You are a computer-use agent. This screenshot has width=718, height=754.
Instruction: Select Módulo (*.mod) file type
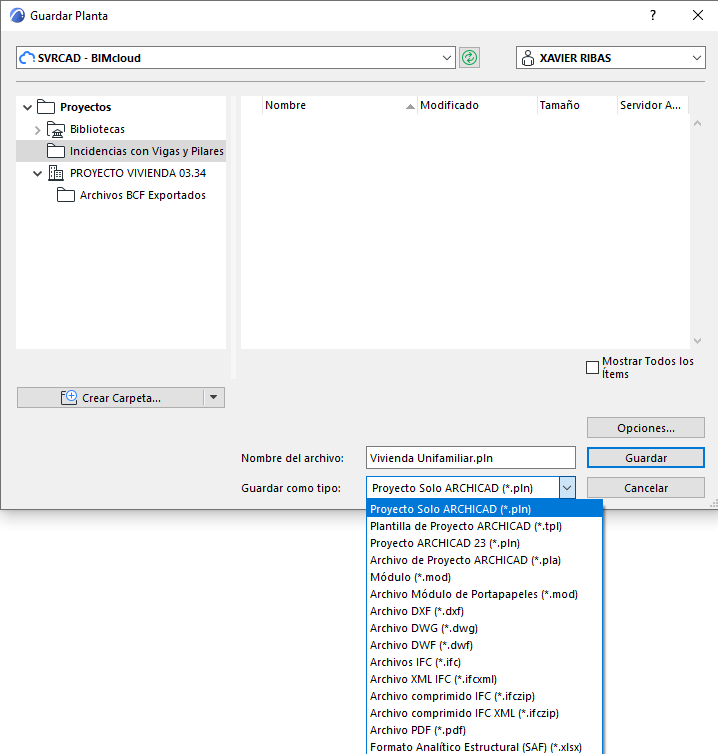click(x=484, y=577)
